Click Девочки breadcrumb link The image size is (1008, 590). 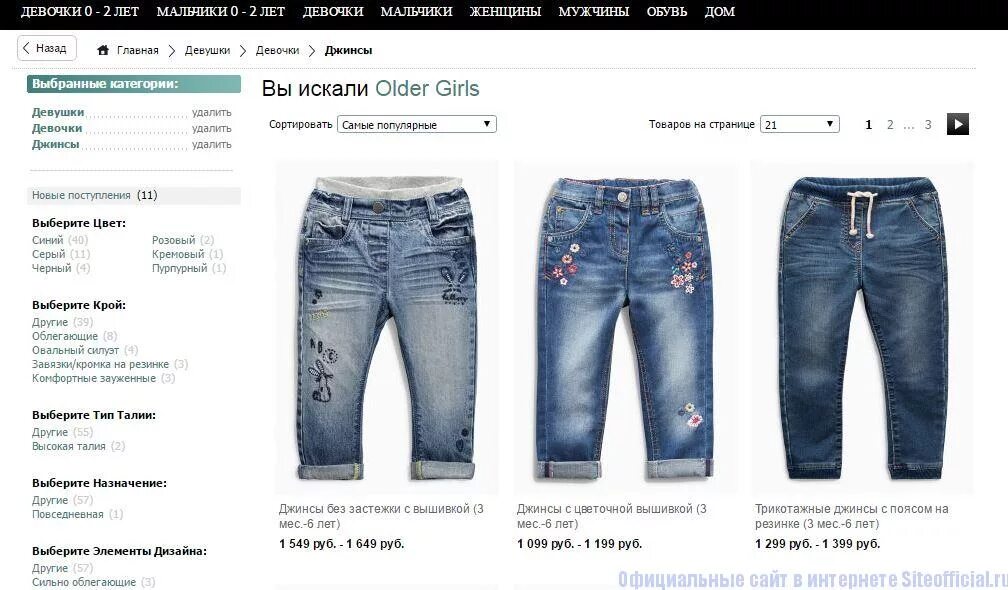coord(277,50)
